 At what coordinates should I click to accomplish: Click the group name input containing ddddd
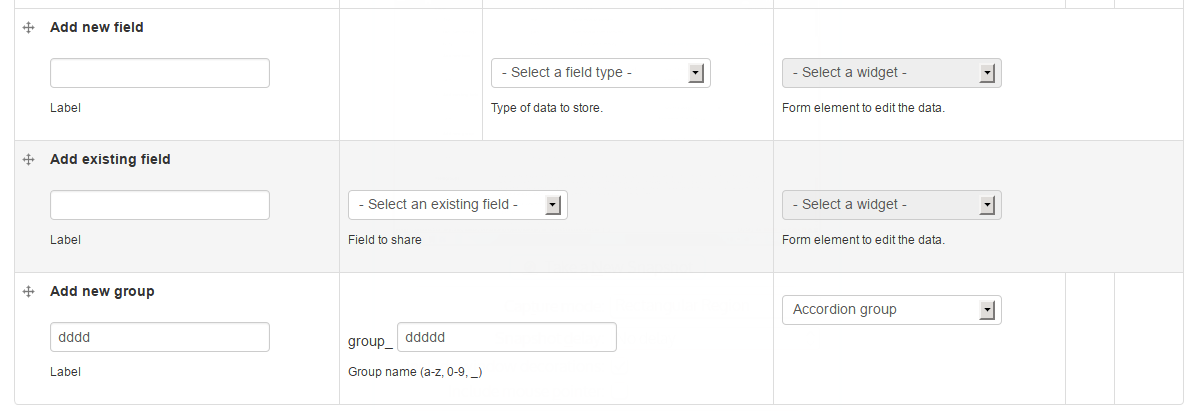point(507,337)
